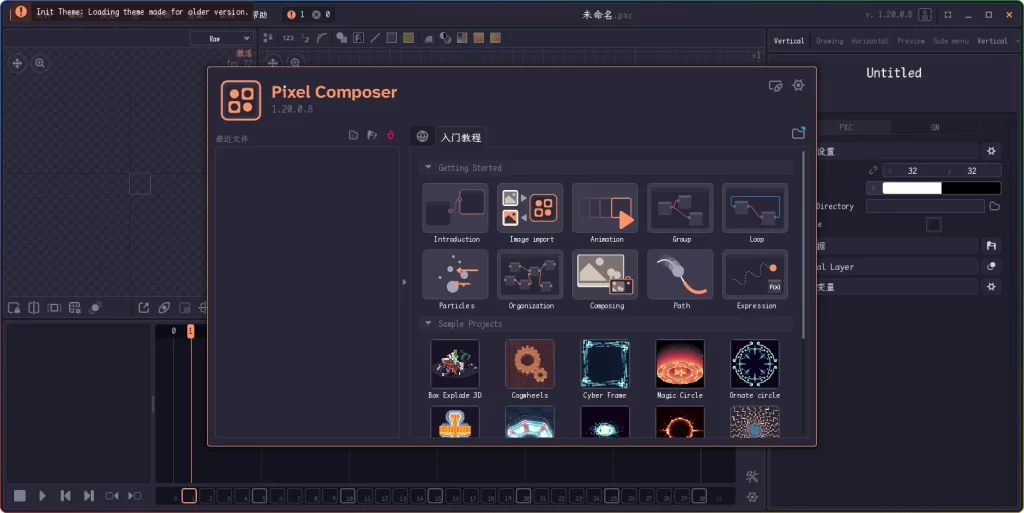Viewport: 1024px width, 513px height.
Task: Click the diagonal line icon in graph toolbar
Action: pos(375,38)
